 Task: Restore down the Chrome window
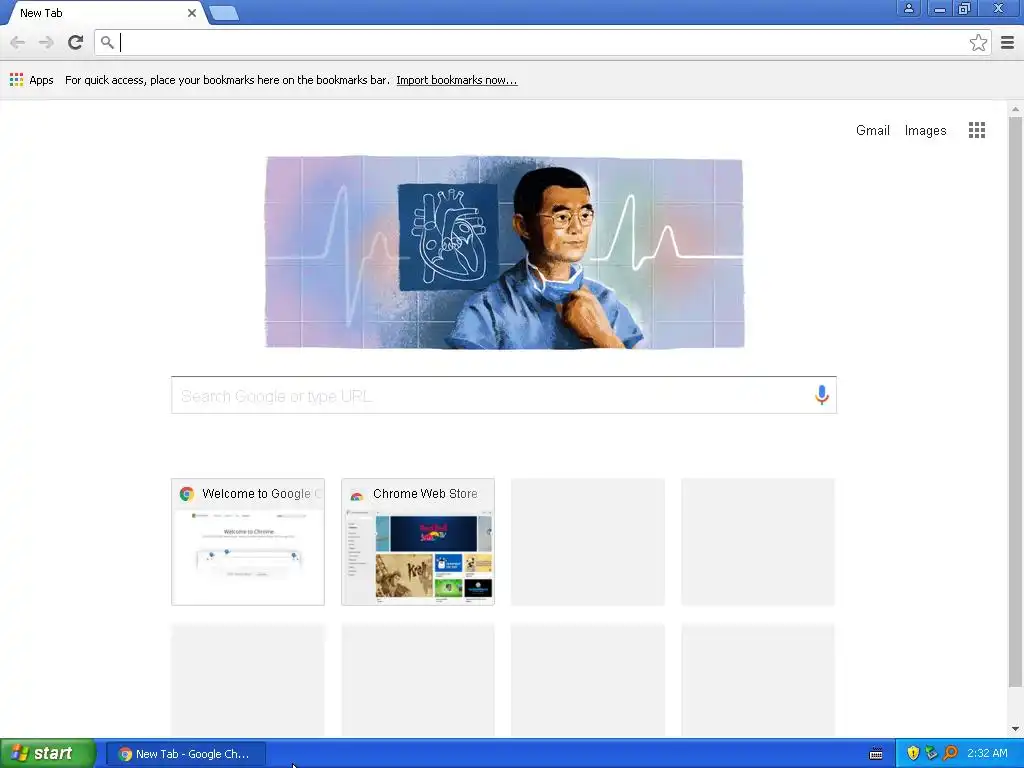[x=964, y=8]
